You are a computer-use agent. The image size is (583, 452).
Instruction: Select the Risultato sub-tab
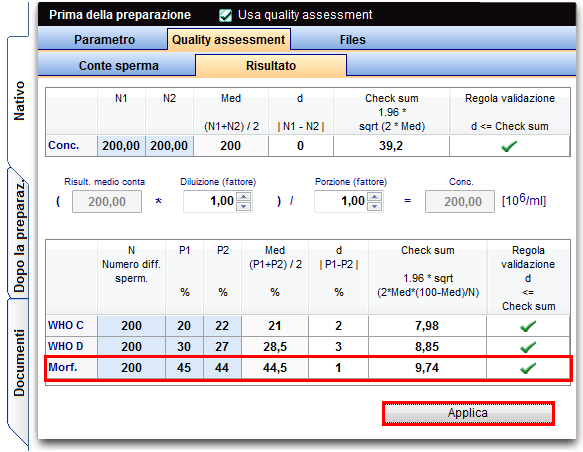pos(271,65)
